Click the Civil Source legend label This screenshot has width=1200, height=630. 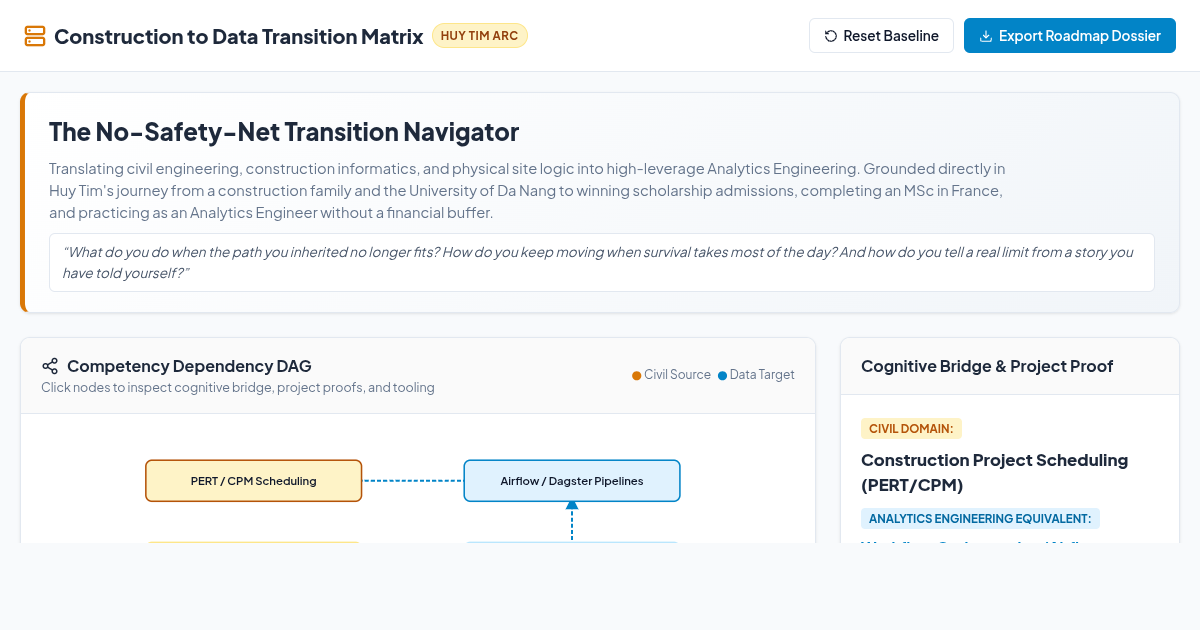click(x=677, y=375)
